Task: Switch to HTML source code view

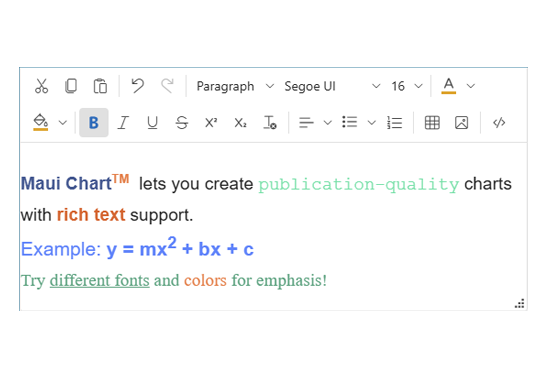Action: [499, 123]
